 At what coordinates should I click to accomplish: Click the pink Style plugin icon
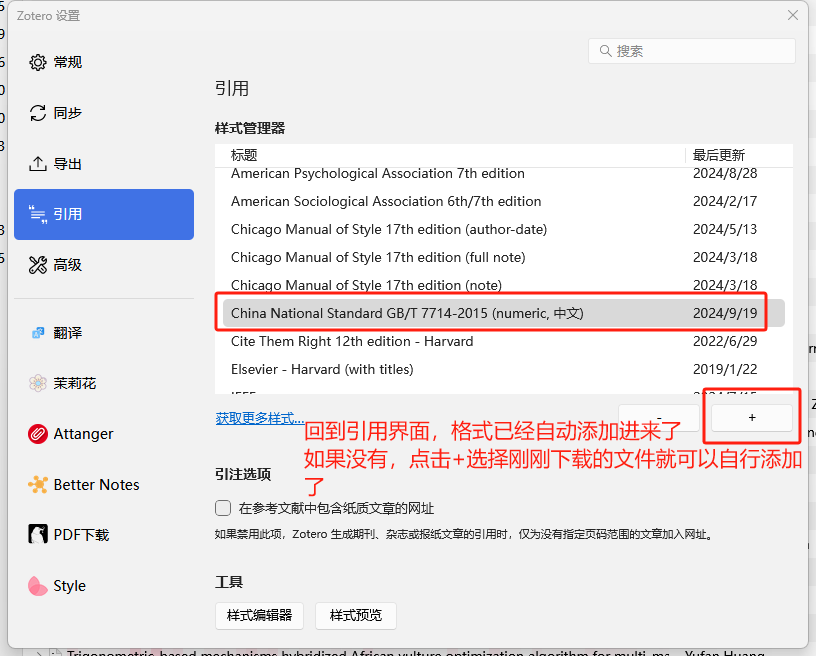(x=37, y=586)
